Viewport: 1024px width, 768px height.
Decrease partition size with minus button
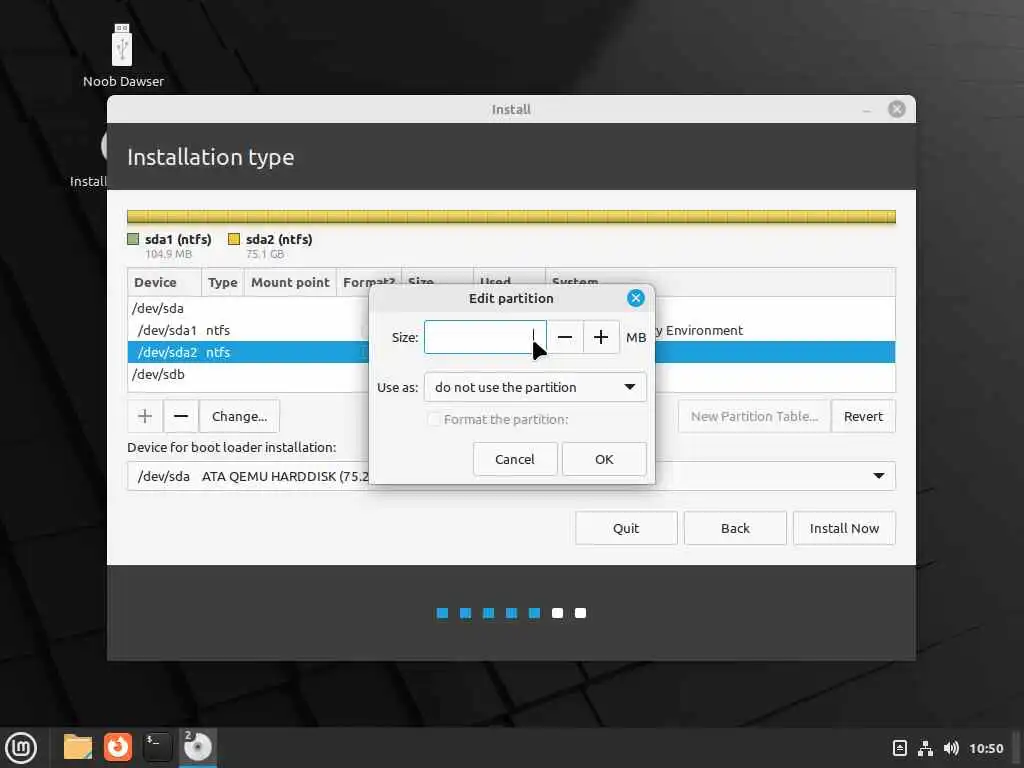click(x=565, y=337)
